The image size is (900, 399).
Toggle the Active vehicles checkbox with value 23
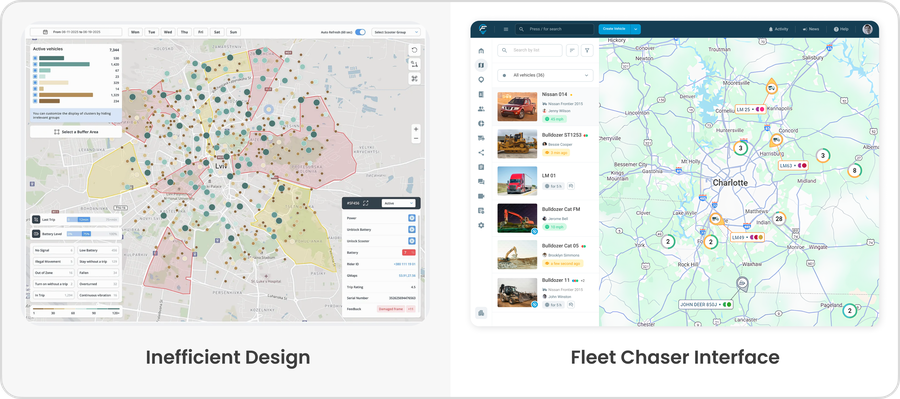35,76
